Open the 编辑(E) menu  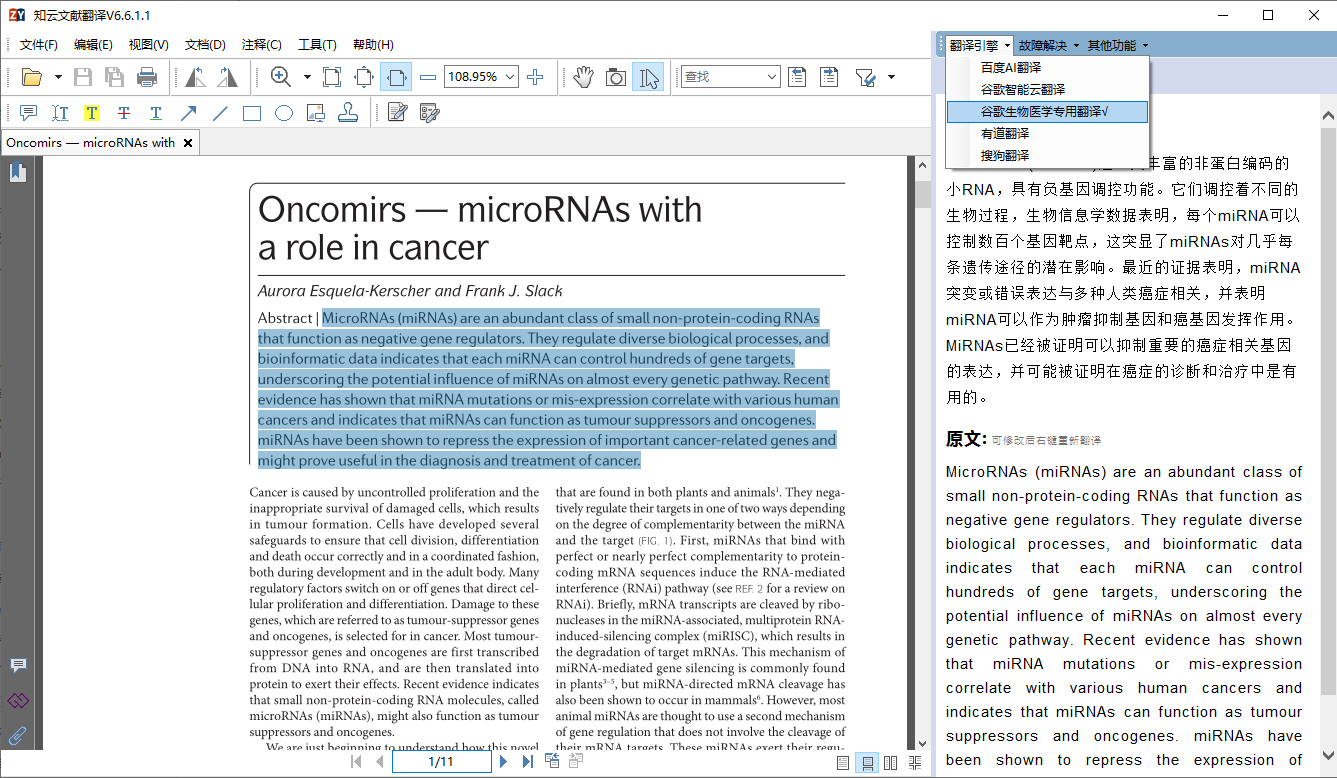tap(94, 45)
